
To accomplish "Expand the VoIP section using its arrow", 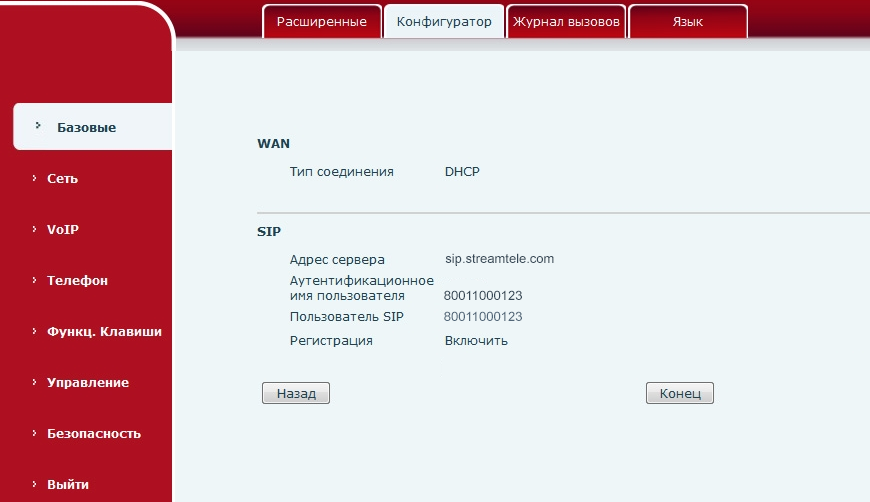I will coord(35,229).
